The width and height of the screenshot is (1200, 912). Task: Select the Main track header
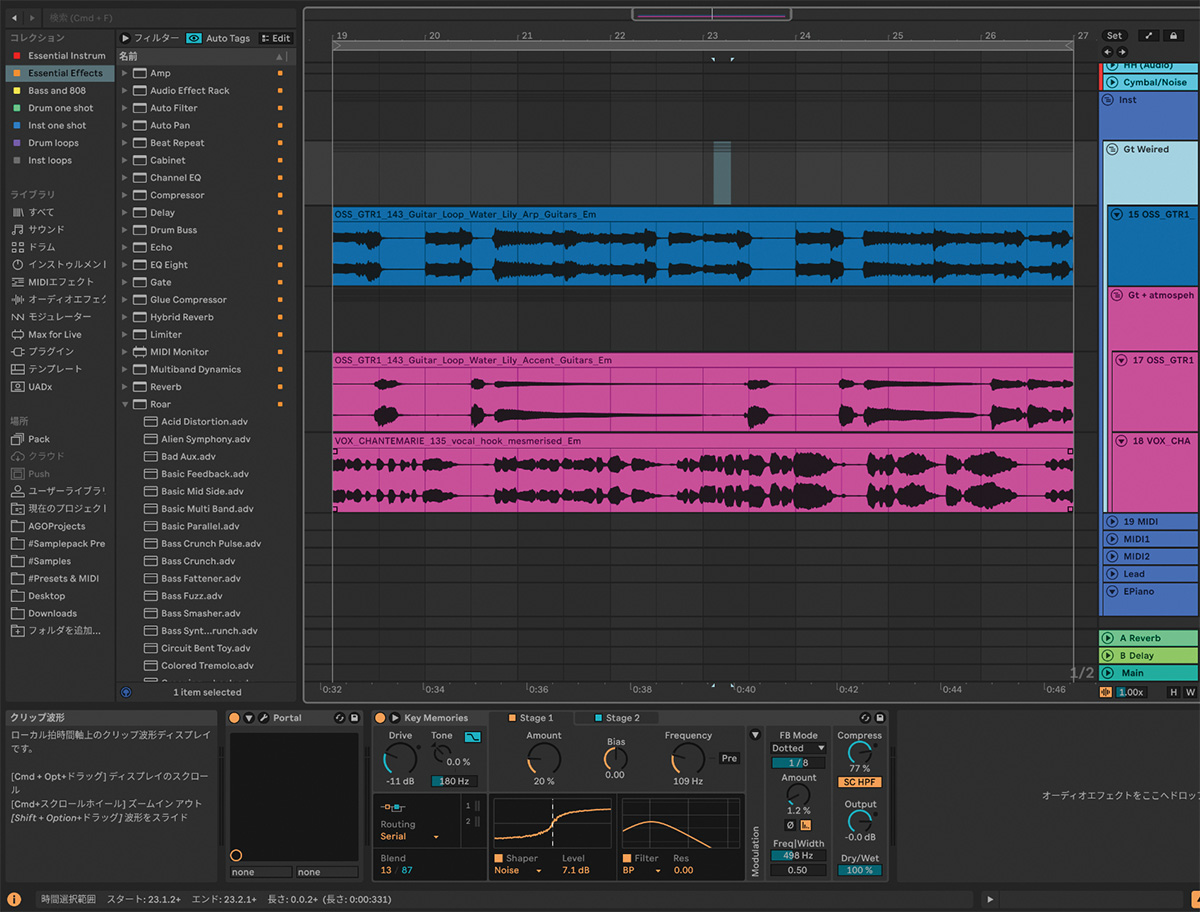coord(1150,673)
